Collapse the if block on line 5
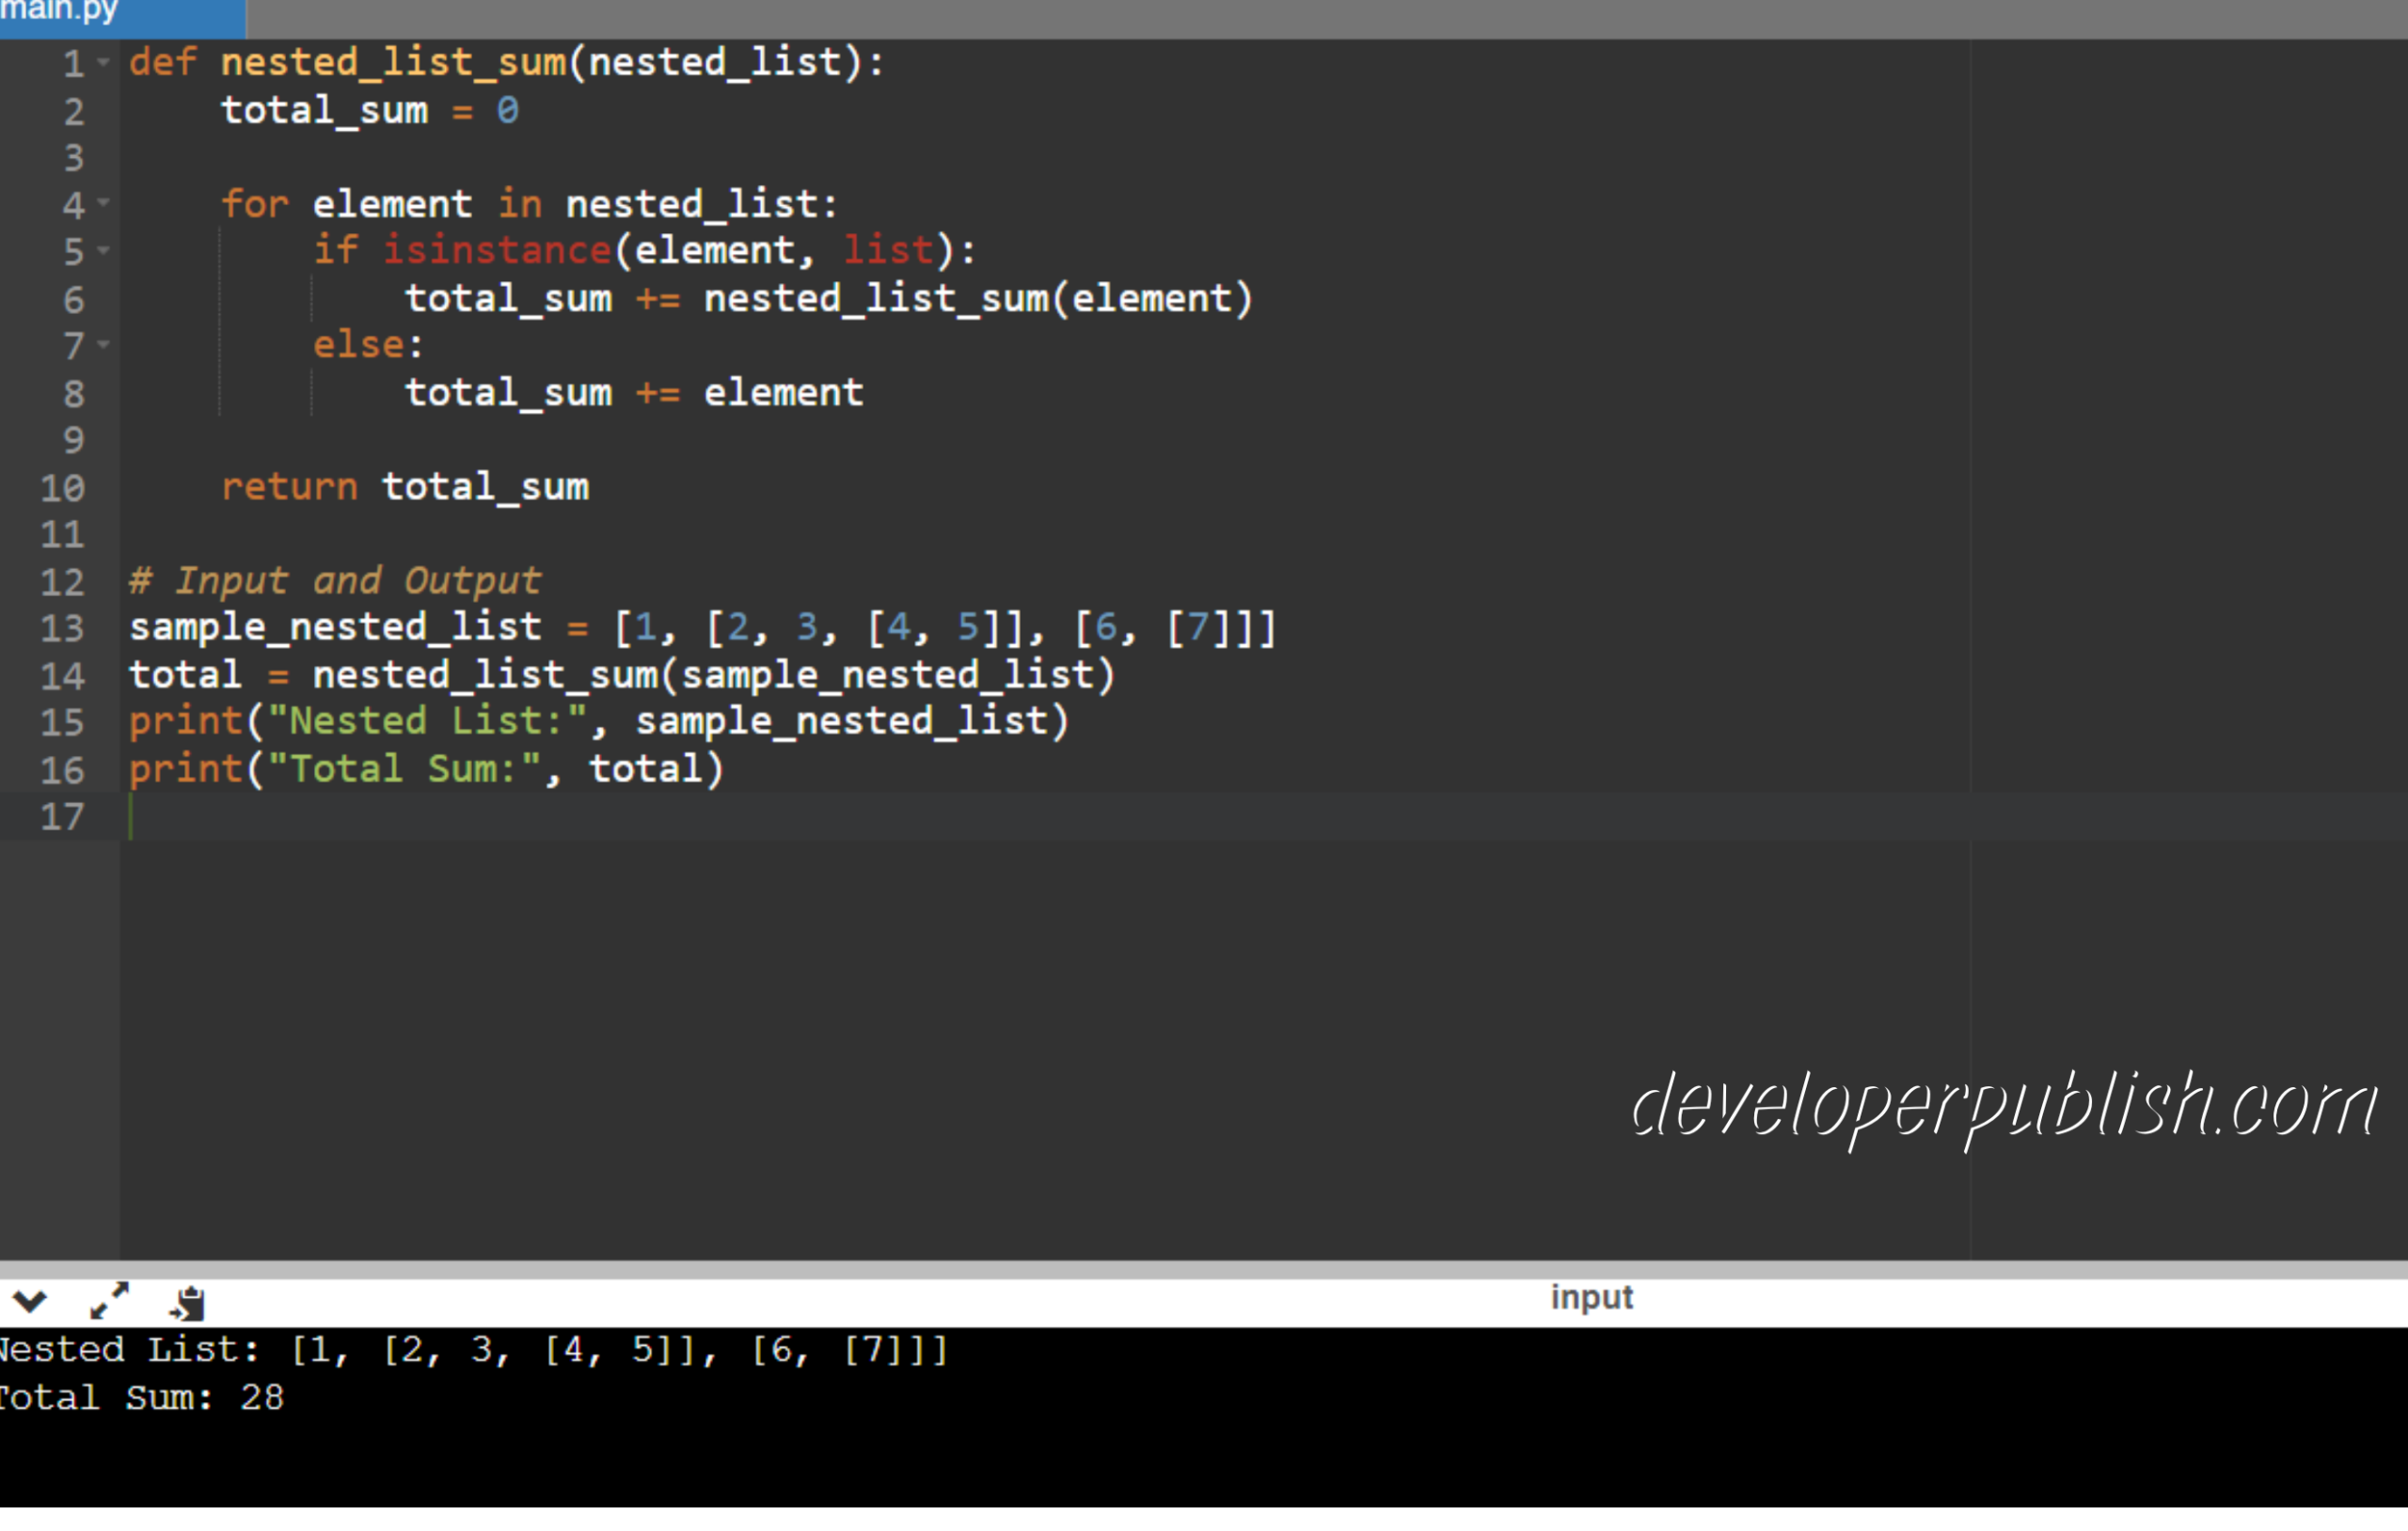 [x=104, y=251]
